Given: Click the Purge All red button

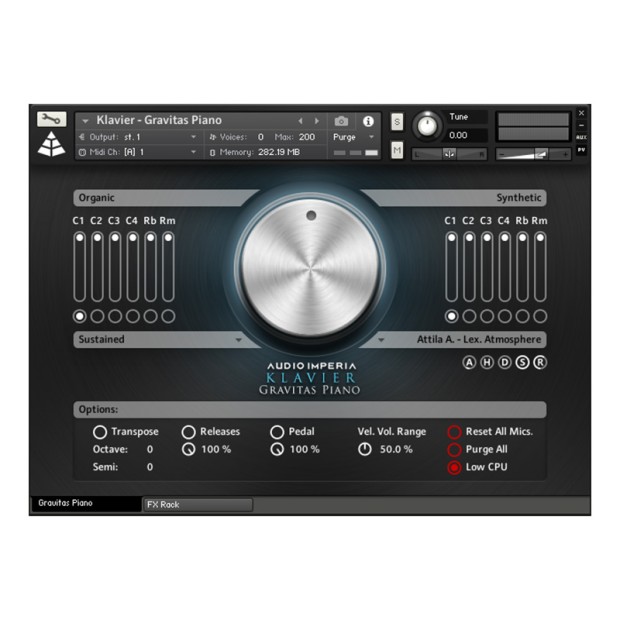Looking at the screenshot, I should click(x=454, y=450).
